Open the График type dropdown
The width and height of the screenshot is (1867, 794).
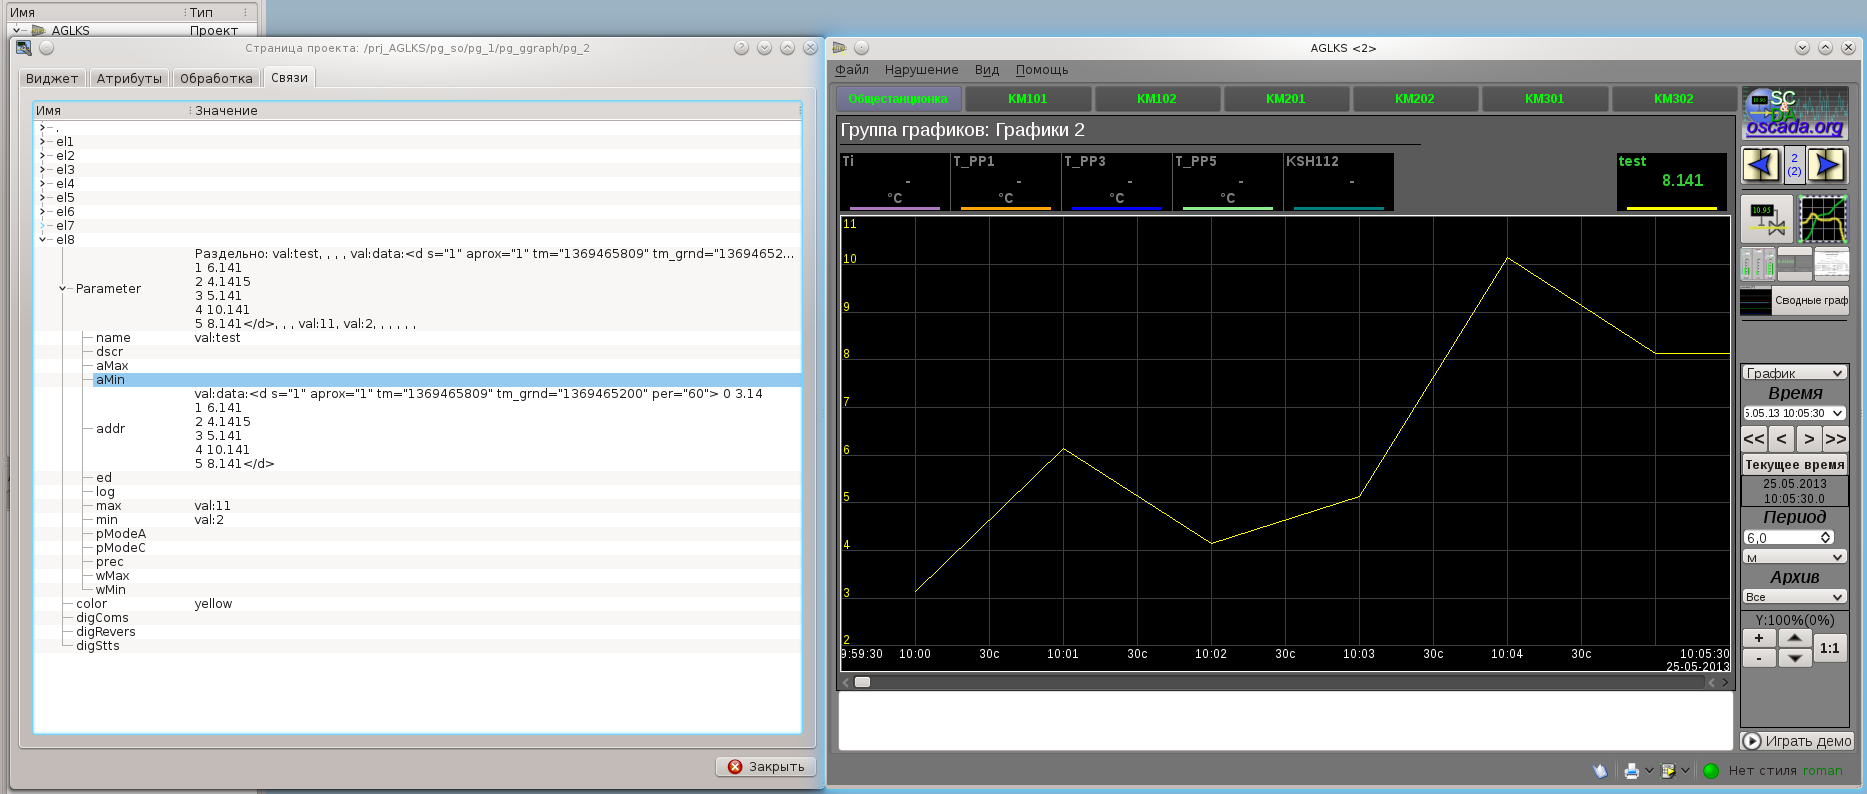pyautogui.click(x=1794, y=373)
